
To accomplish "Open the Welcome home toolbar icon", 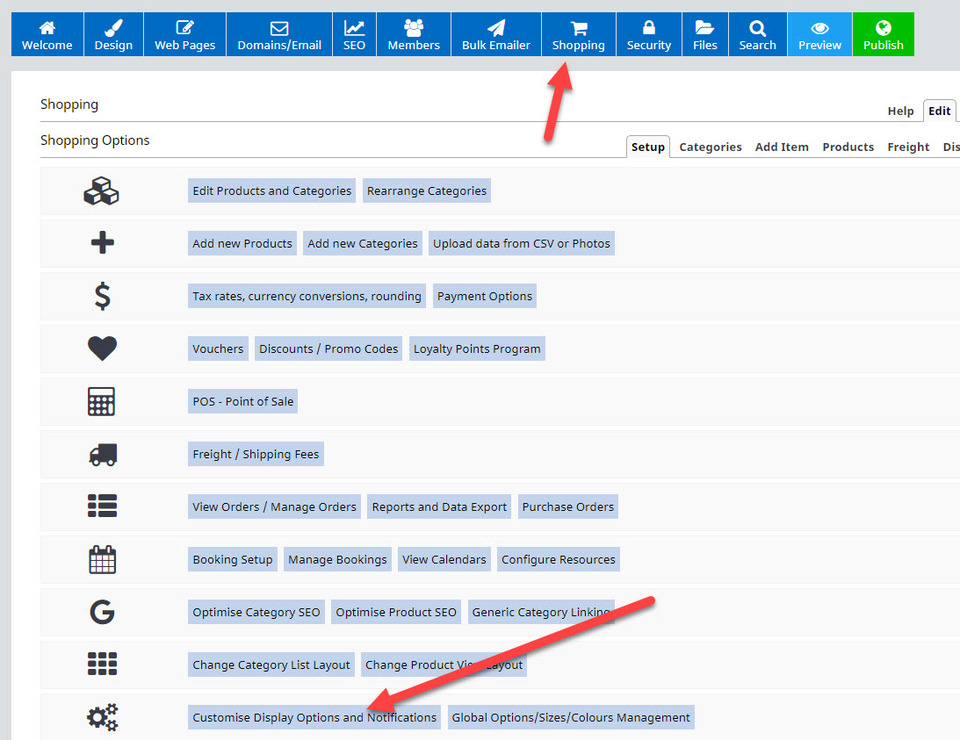I will coord(47,34).
